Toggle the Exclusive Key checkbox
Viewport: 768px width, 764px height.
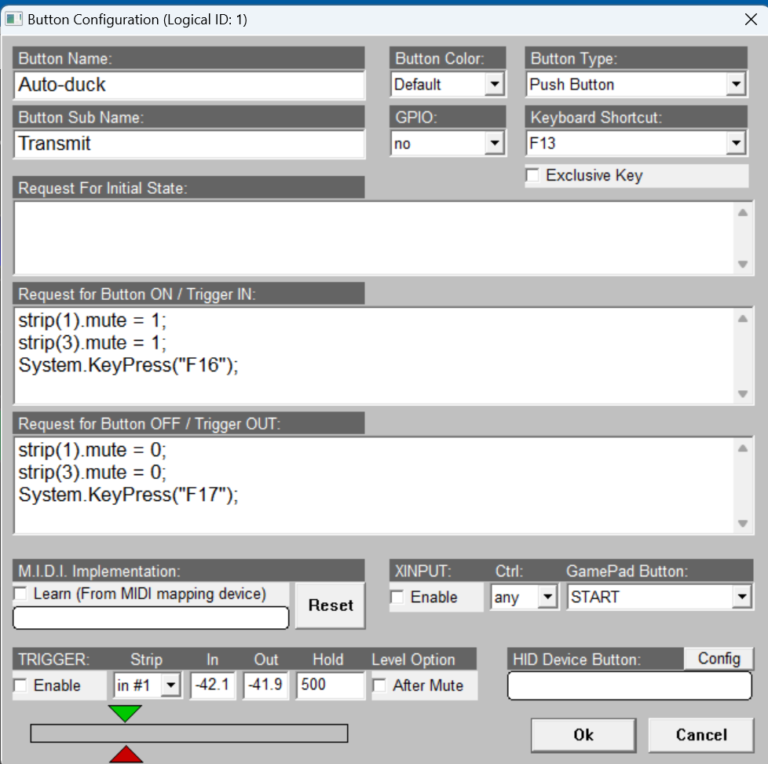pos(532,175)
